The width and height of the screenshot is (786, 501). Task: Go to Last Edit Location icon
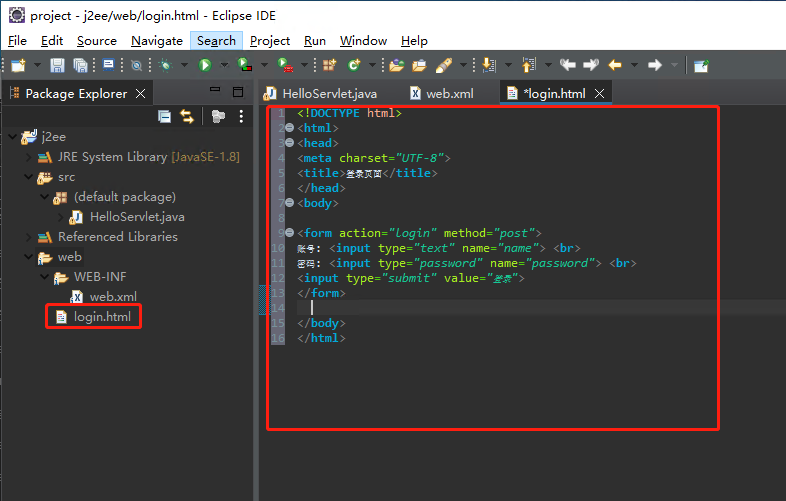[x=567, y=65]
